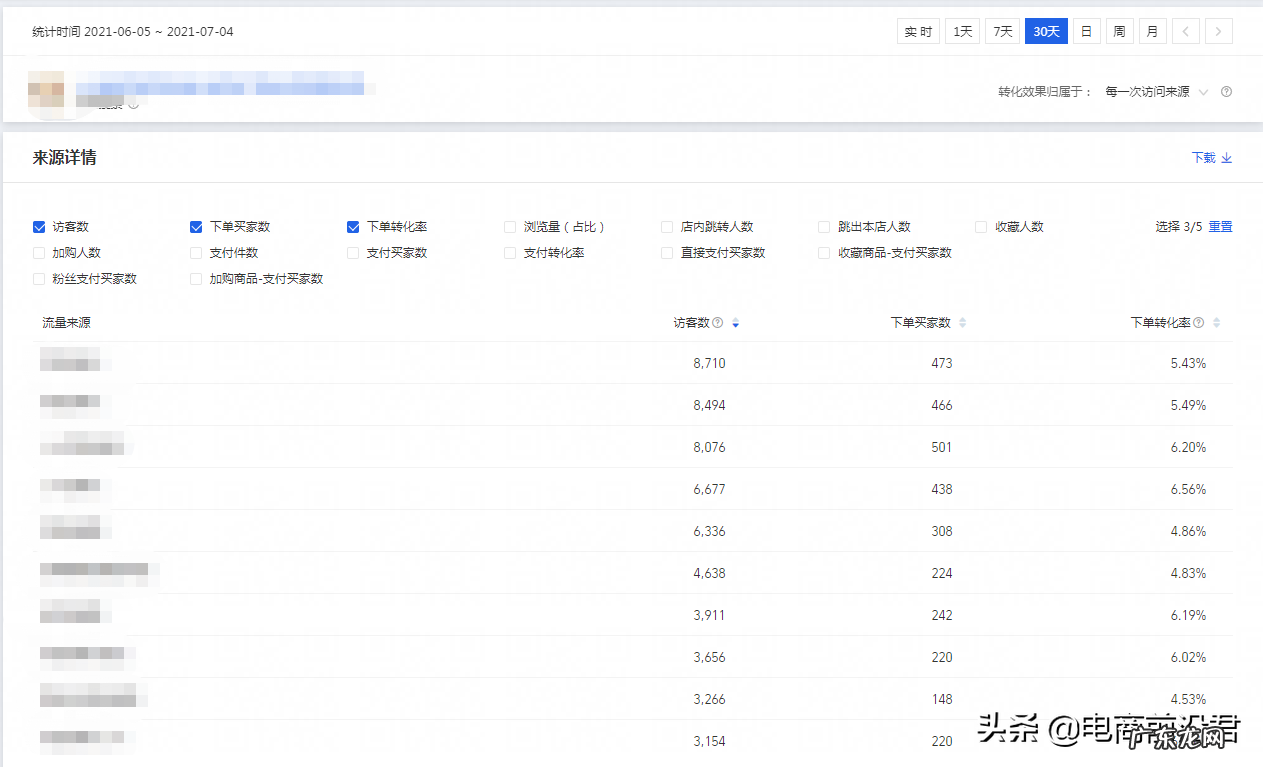The height and width of the screenshot is (767, 1263).
Task: Sort table by 下单转化率 arrow icon
Action: 1216,323
